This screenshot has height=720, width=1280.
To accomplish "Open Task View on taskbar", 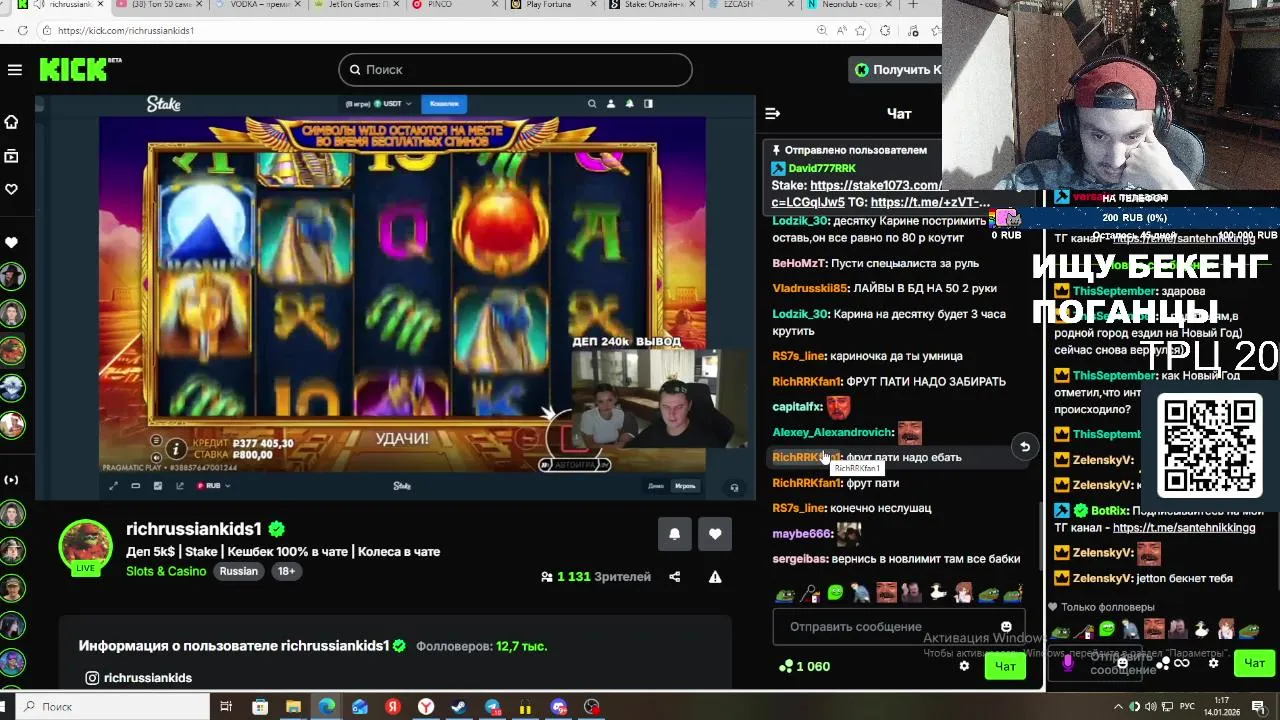I will pos(227,707).
